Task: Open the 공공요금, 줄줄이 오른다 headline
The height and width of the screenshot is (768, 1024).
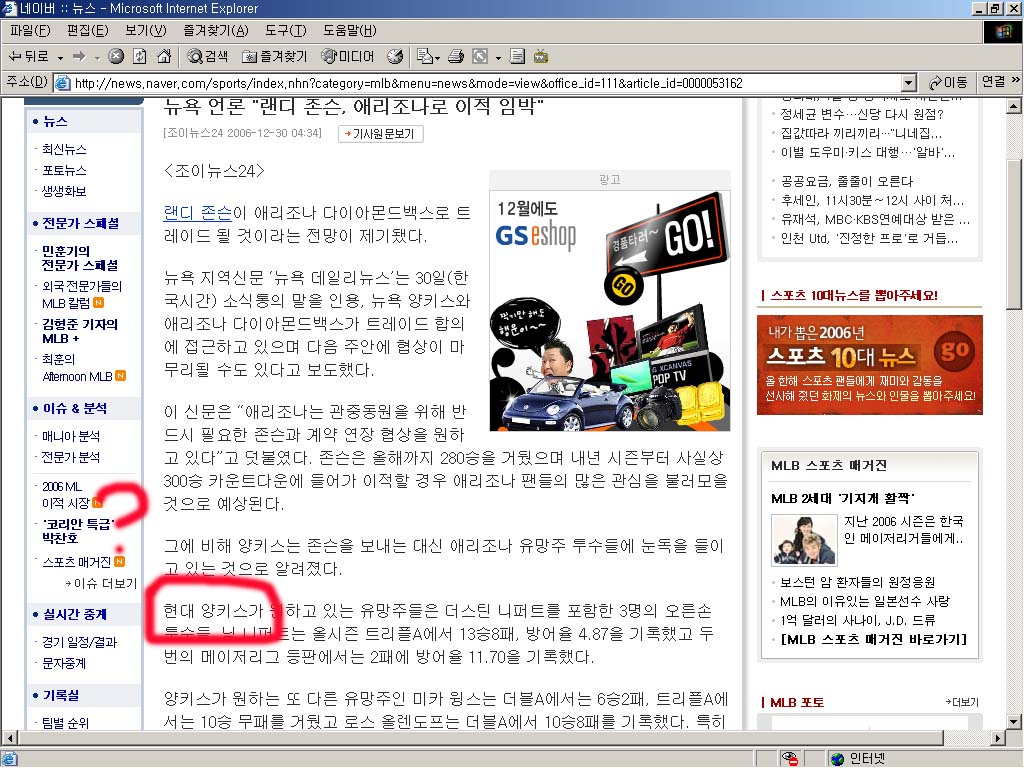Action: (x=846, y=182)
